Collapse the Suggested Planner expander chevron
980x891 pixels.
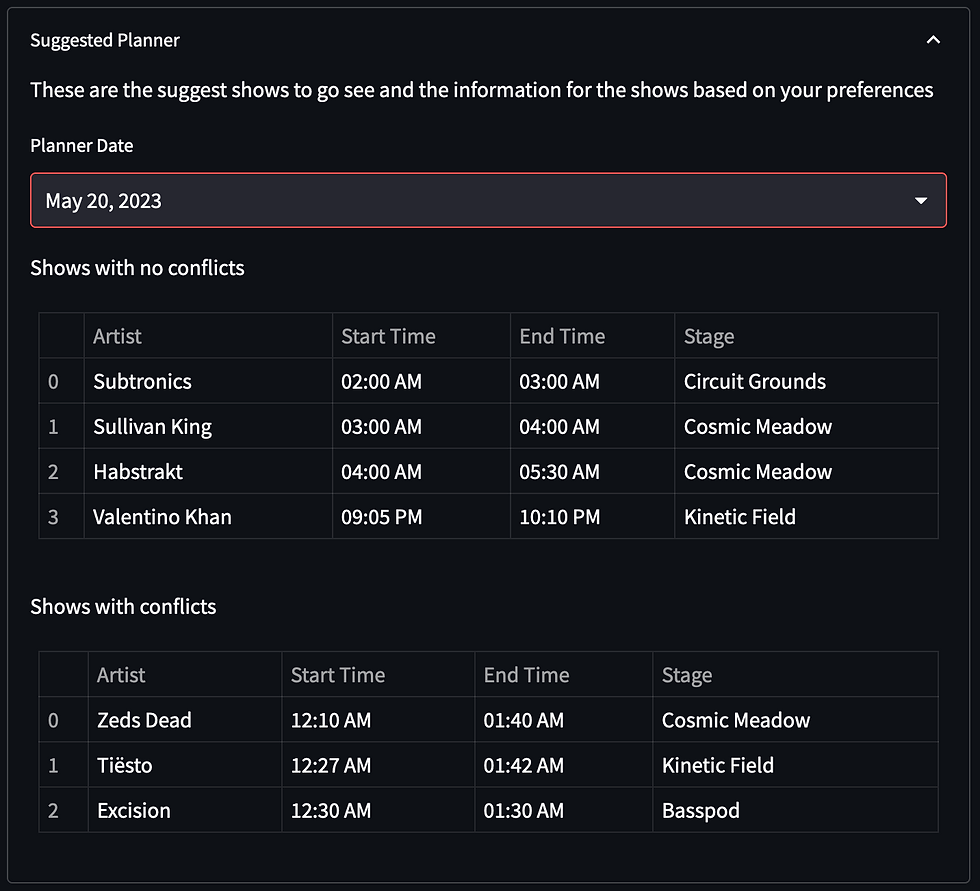click(x=932, y=40)
